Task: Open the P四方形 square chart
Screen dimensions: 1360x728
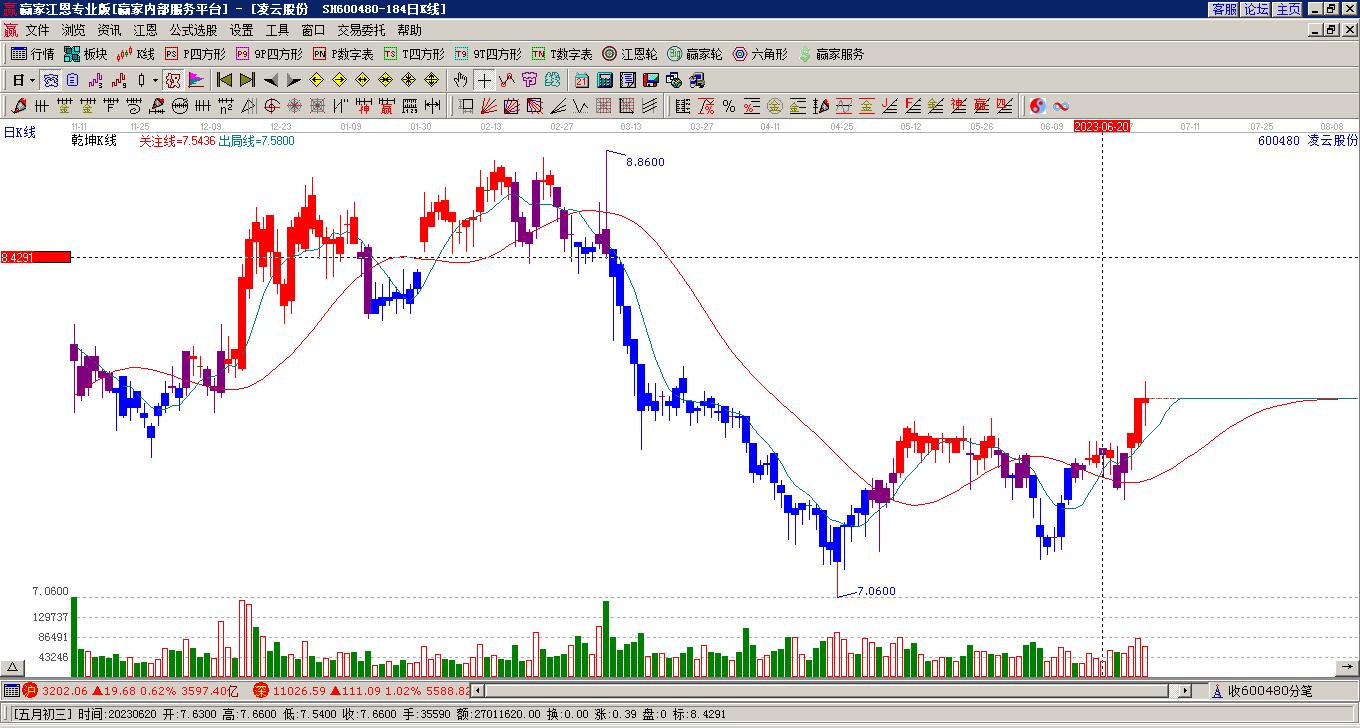Action: [x=196, y=54]
